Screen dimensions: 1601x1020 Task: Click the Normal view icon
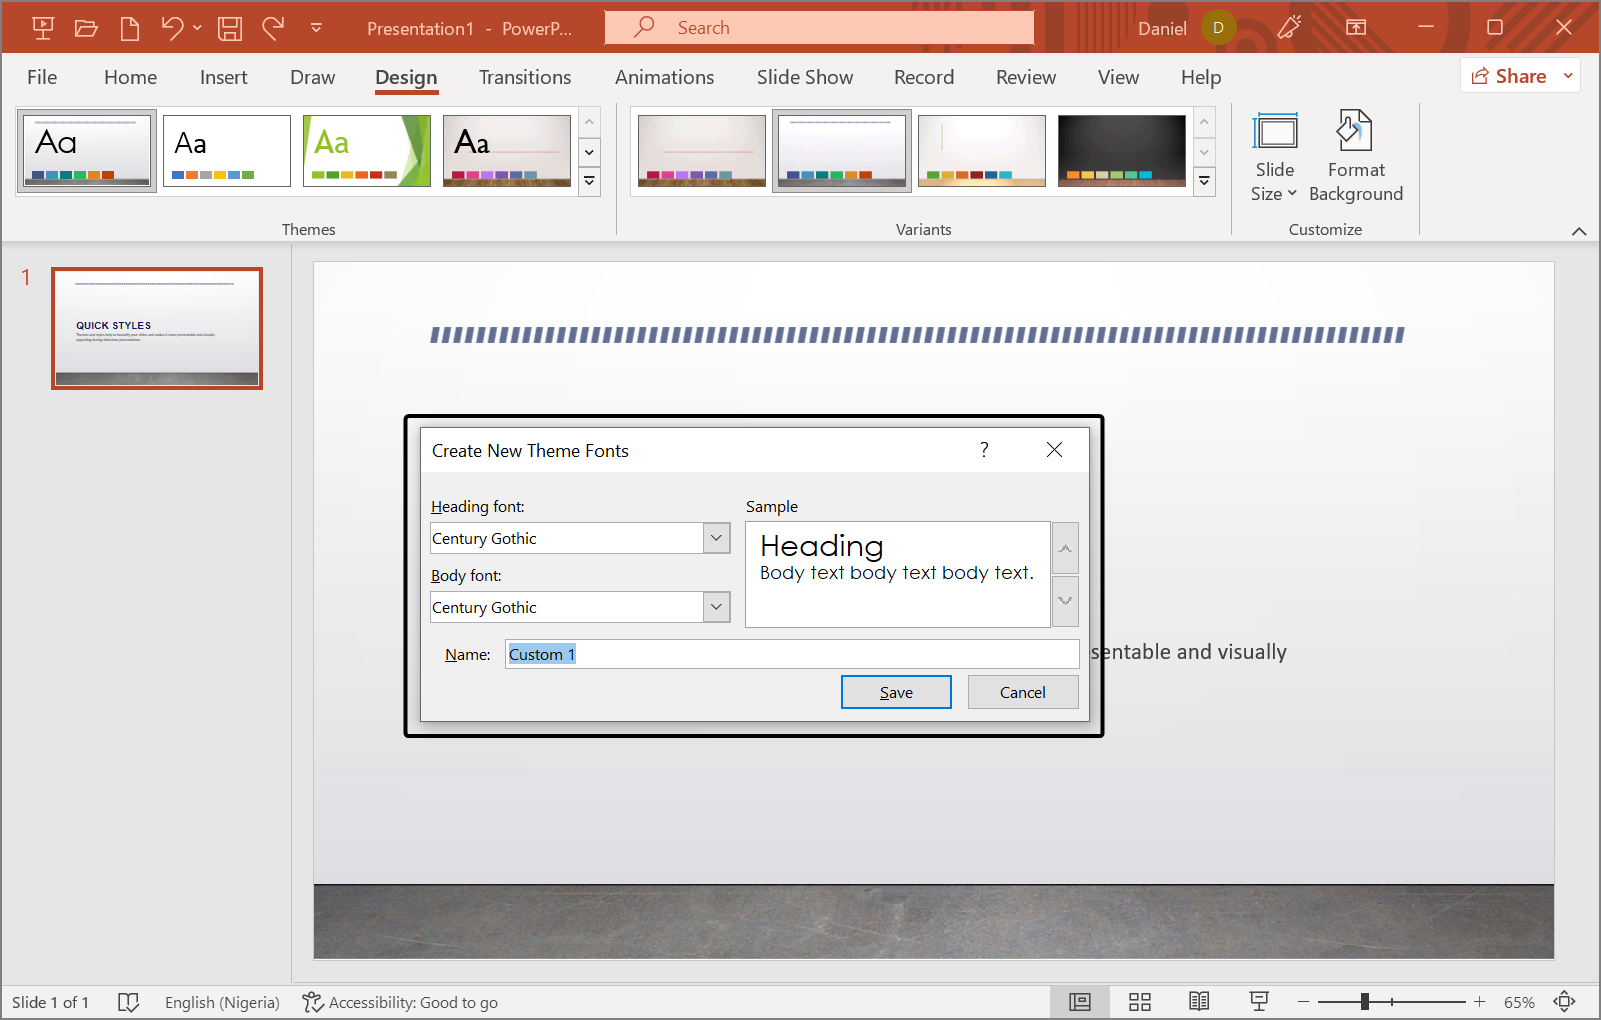tap(1080, 1002)
